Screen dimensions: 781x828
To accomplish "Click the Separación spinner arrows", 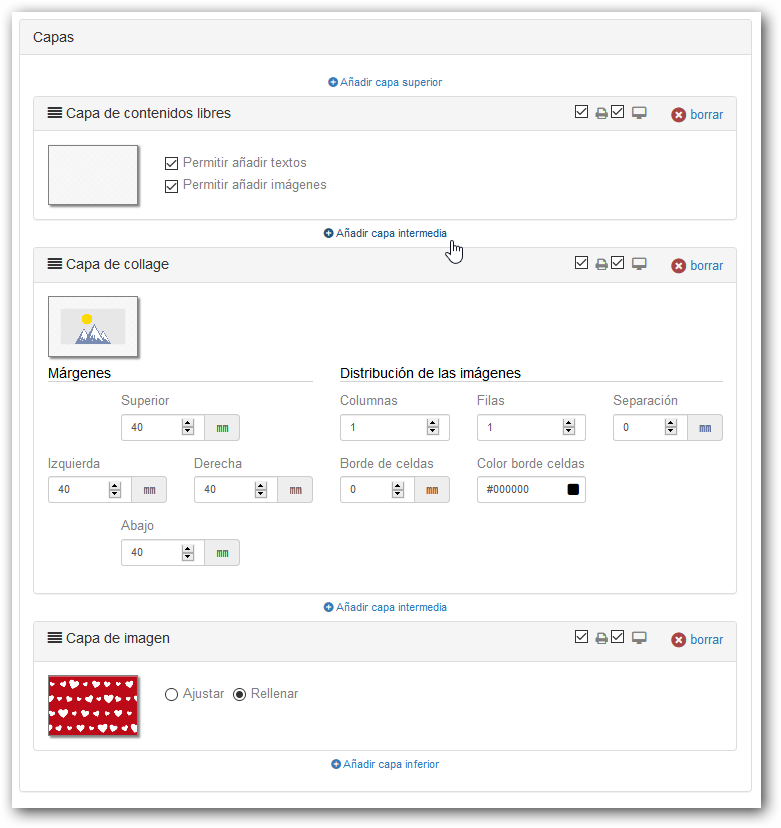I will [x=671, y=427].
